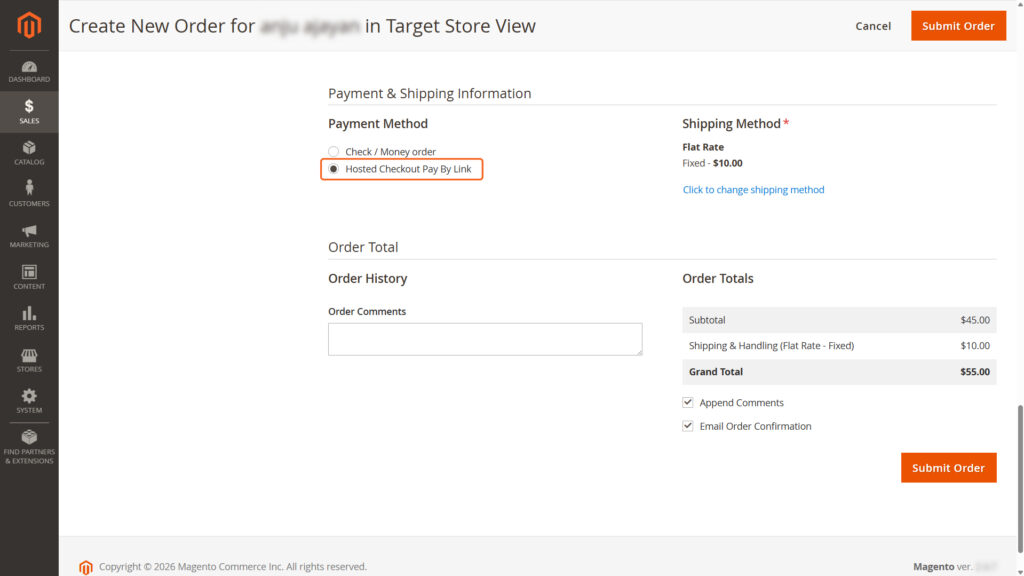1024x576 pixels.
Task: Choose Hosted Checkout Pay By Link
Action: (x=334, y=169)
